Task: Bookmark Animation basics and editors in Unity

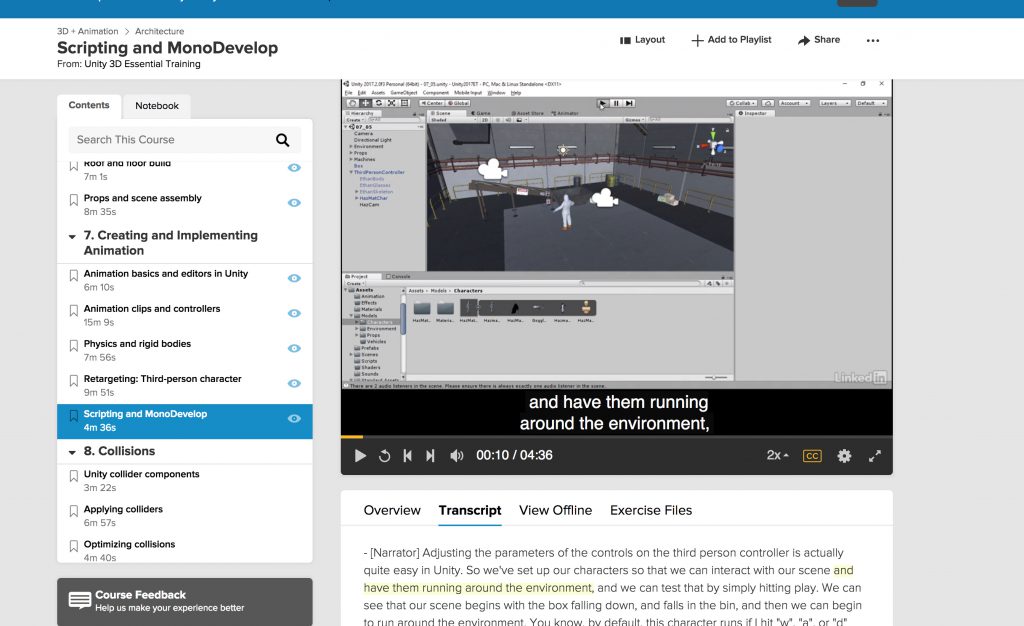Action: pyautogui.click(x=74, y=275)
